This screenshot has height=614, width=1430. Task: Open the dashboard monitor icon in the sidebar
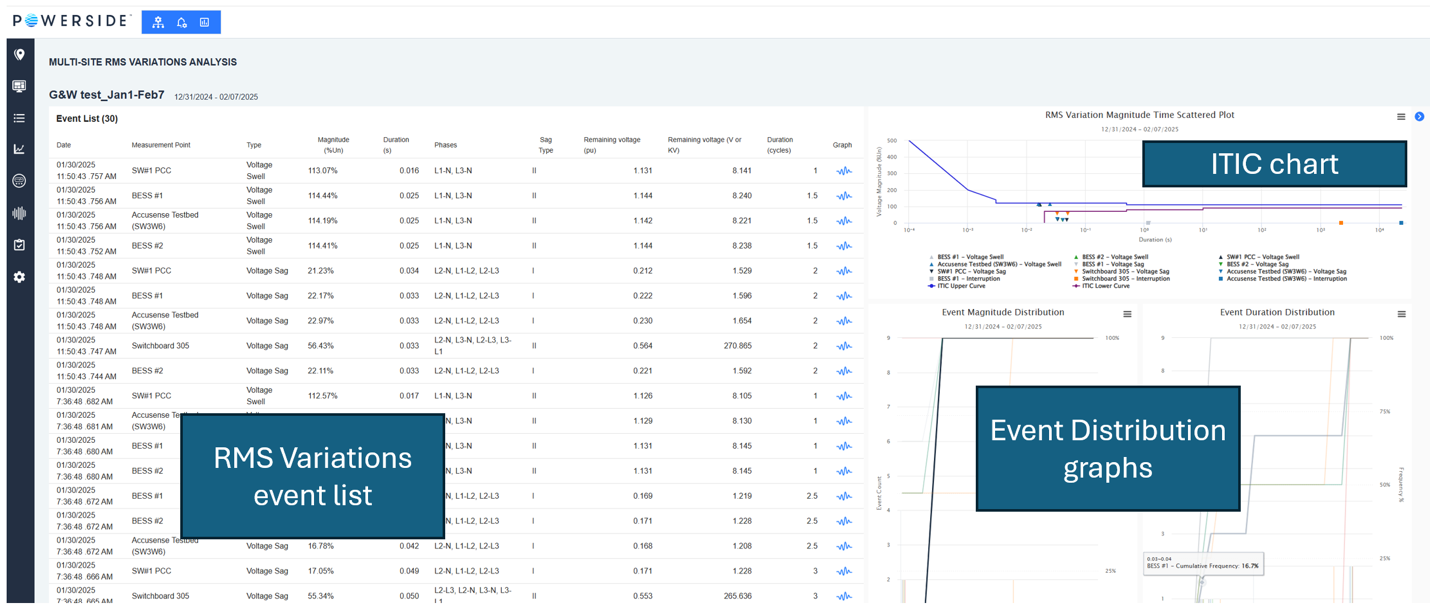coord(18,85)
